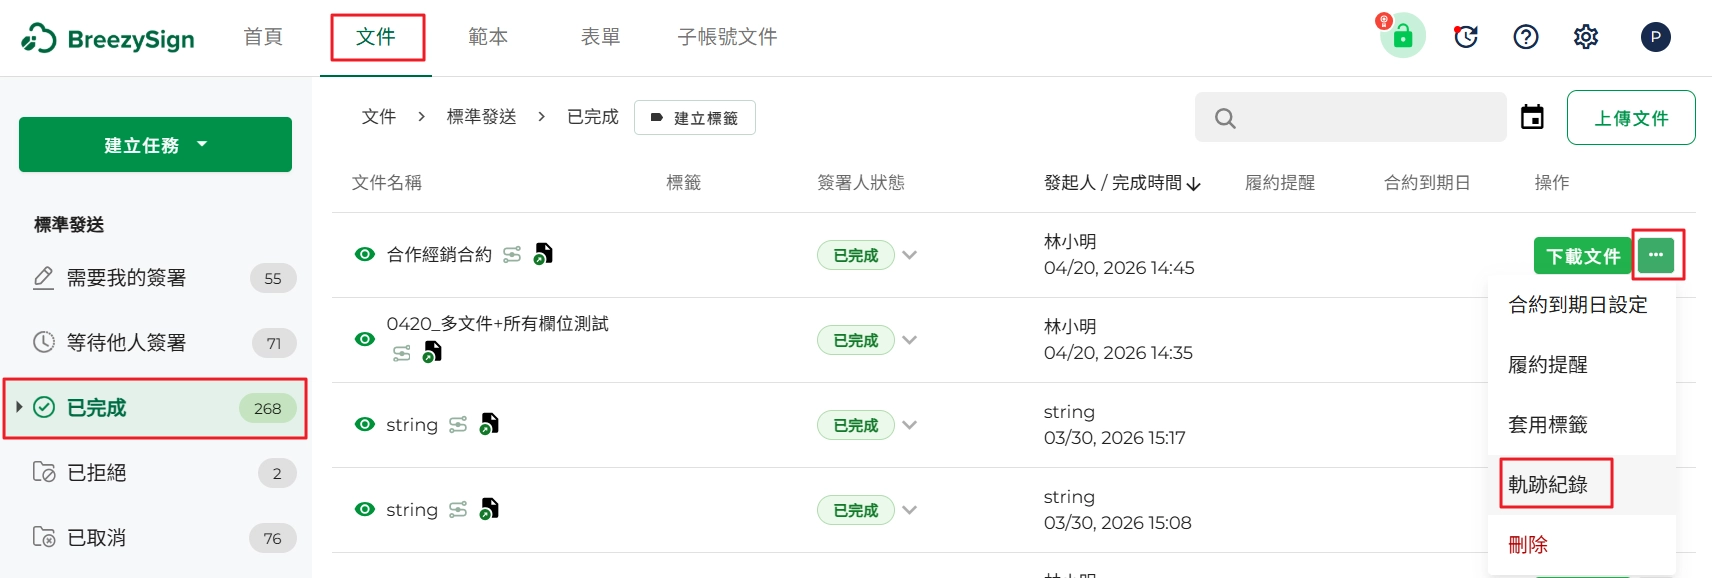Open the help question mark icon
This screenshot has width=1712, height=578.
[1526, 37]
